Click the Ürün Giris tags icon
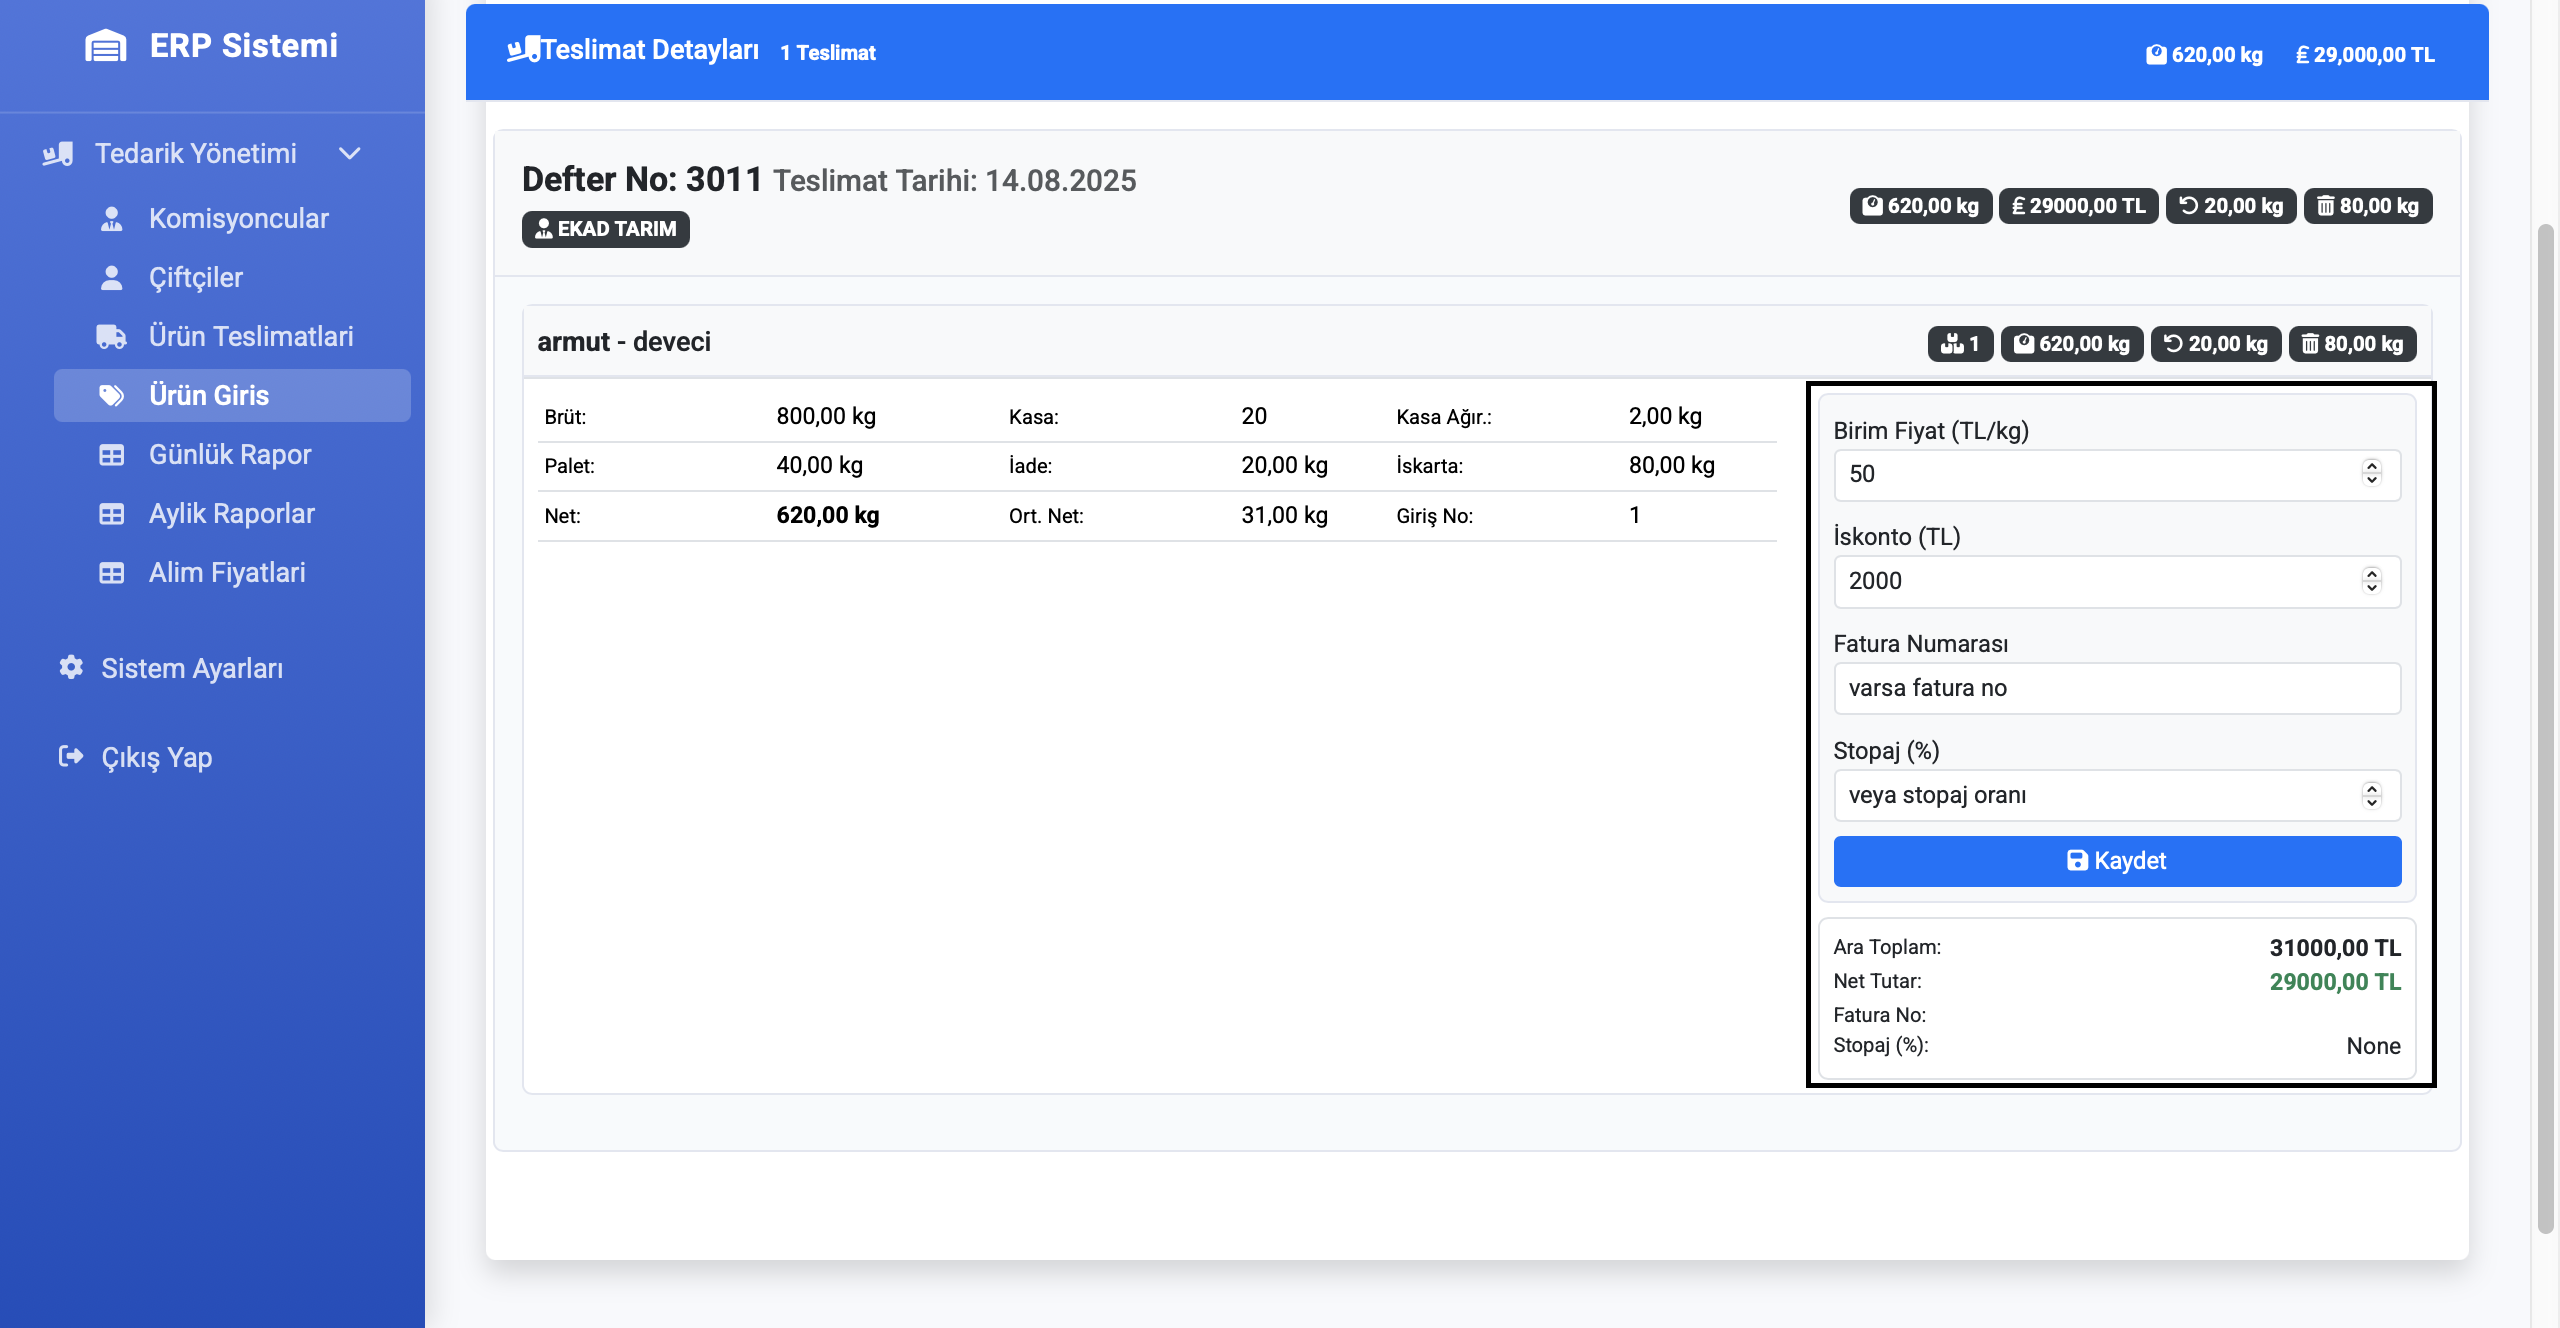Image resolution: width=2560 pixels, height=1328 pixels. pos(112,396)
